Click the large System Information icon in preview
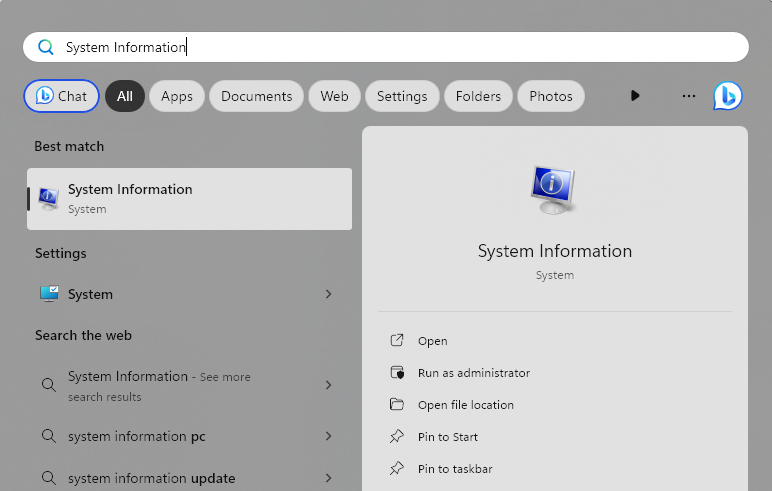This screenshot has height=491, width=772. [554, 190]
